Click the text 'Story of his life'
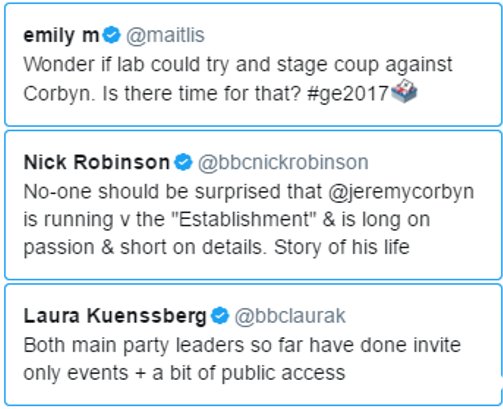The height and width of the screenshot is (409, 503). pyautogui.click(x=342, y=247)
